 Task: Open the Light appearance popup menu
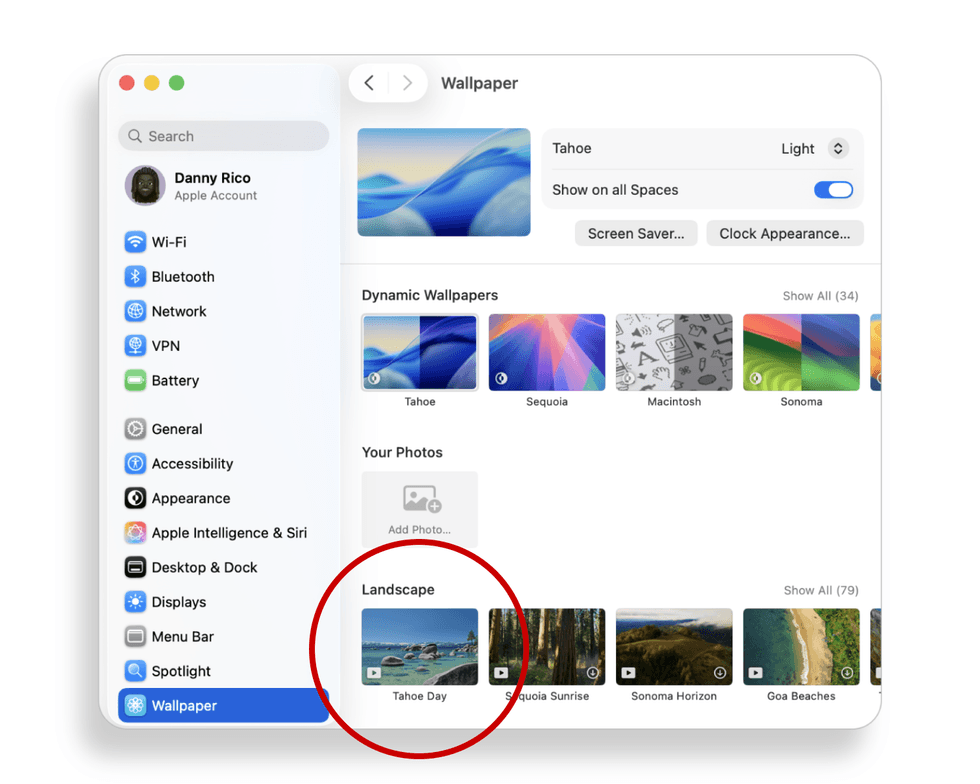(814, 149)
